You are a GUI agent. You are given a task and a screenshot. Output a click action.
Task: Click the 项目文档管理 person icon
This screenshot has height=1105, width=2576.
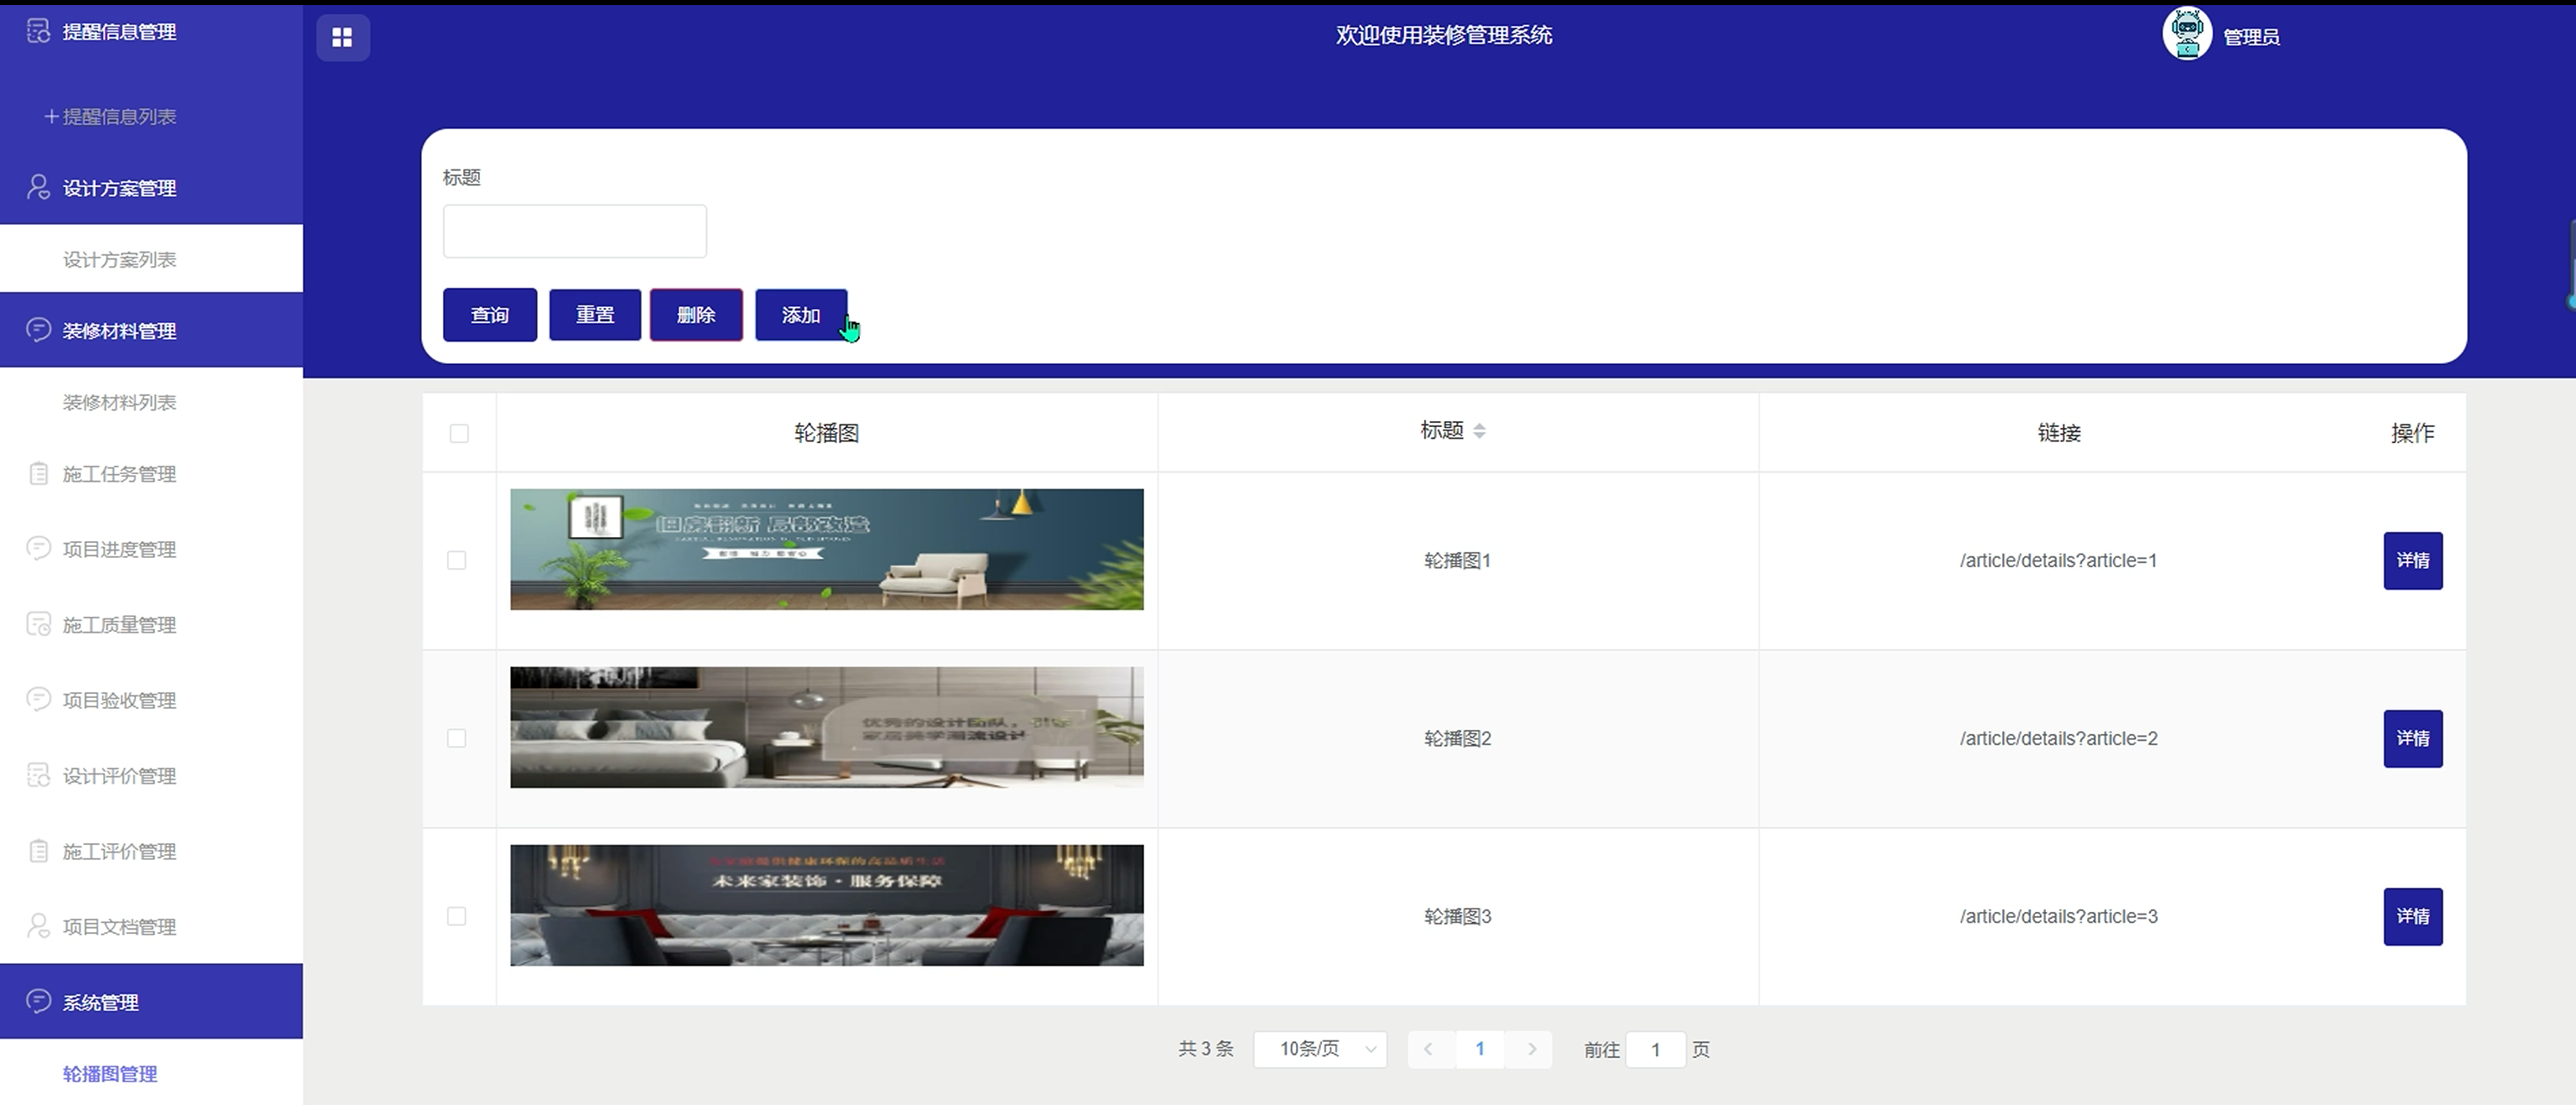tap(38, 926)
